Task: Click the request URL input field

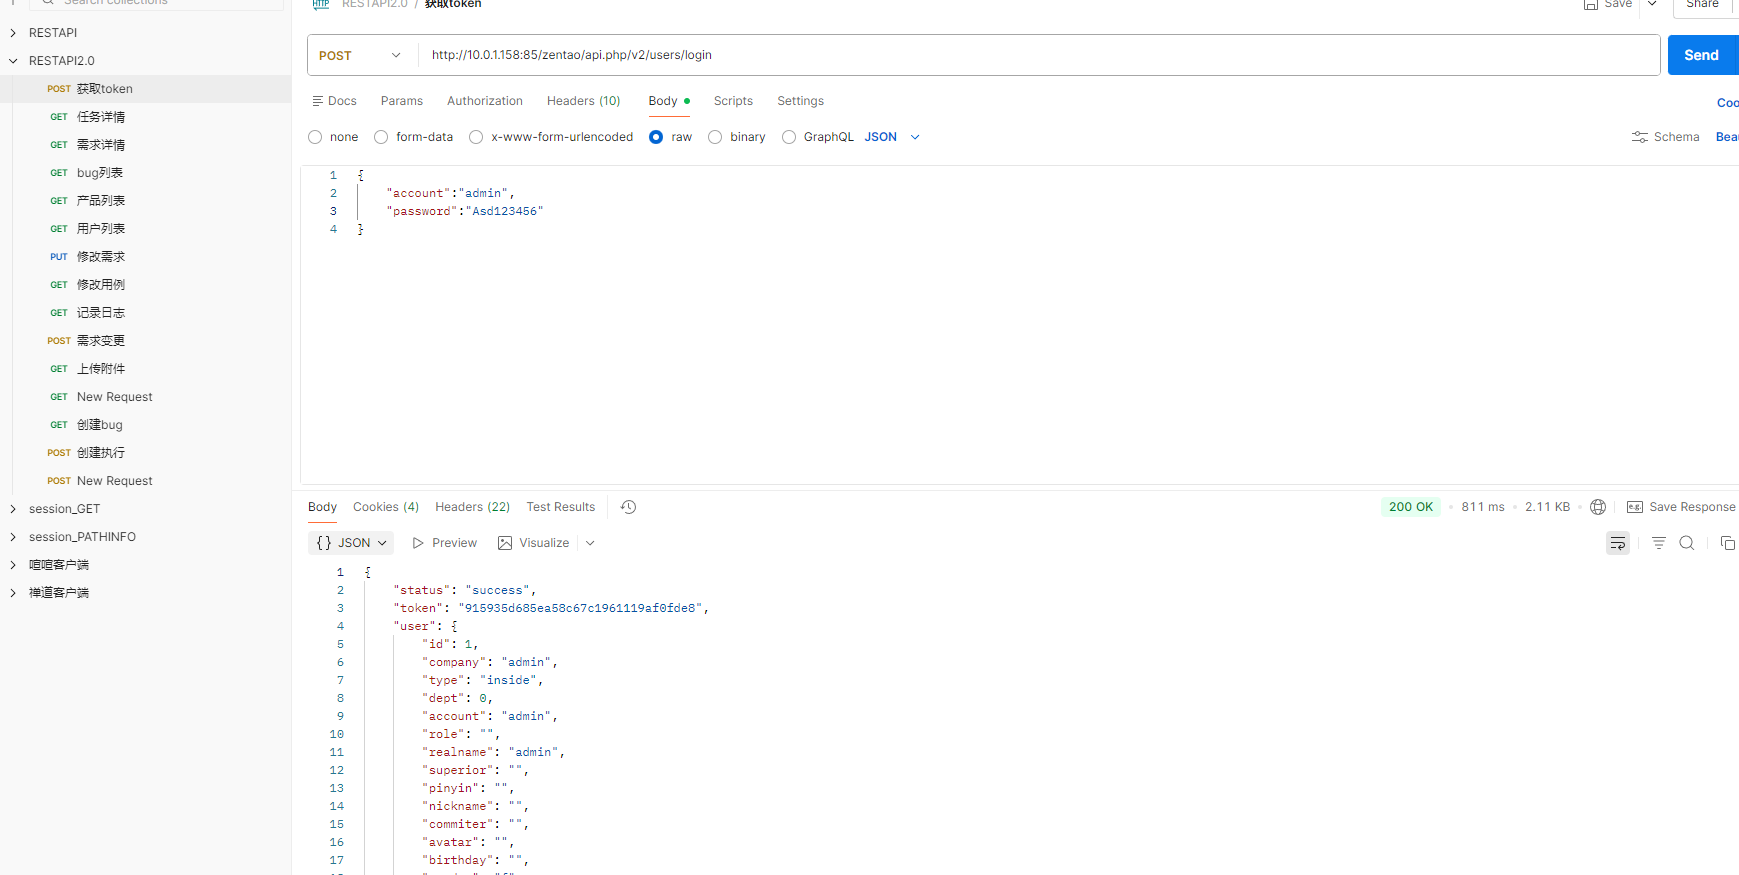Action: point(1038,55)
